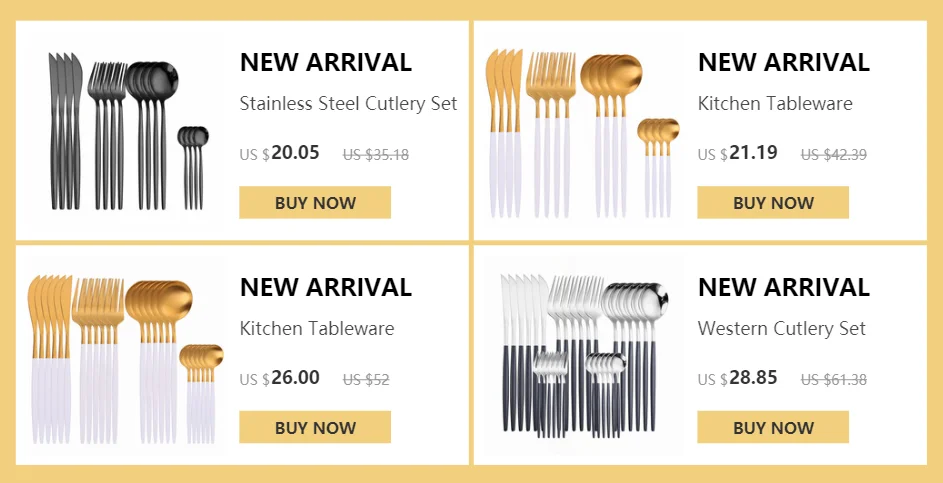Image resolution: width=943 pixels, height=483 pixels.
Task: Click BUY NOW for Western Cutlery Set
Action: coord(773,427)
